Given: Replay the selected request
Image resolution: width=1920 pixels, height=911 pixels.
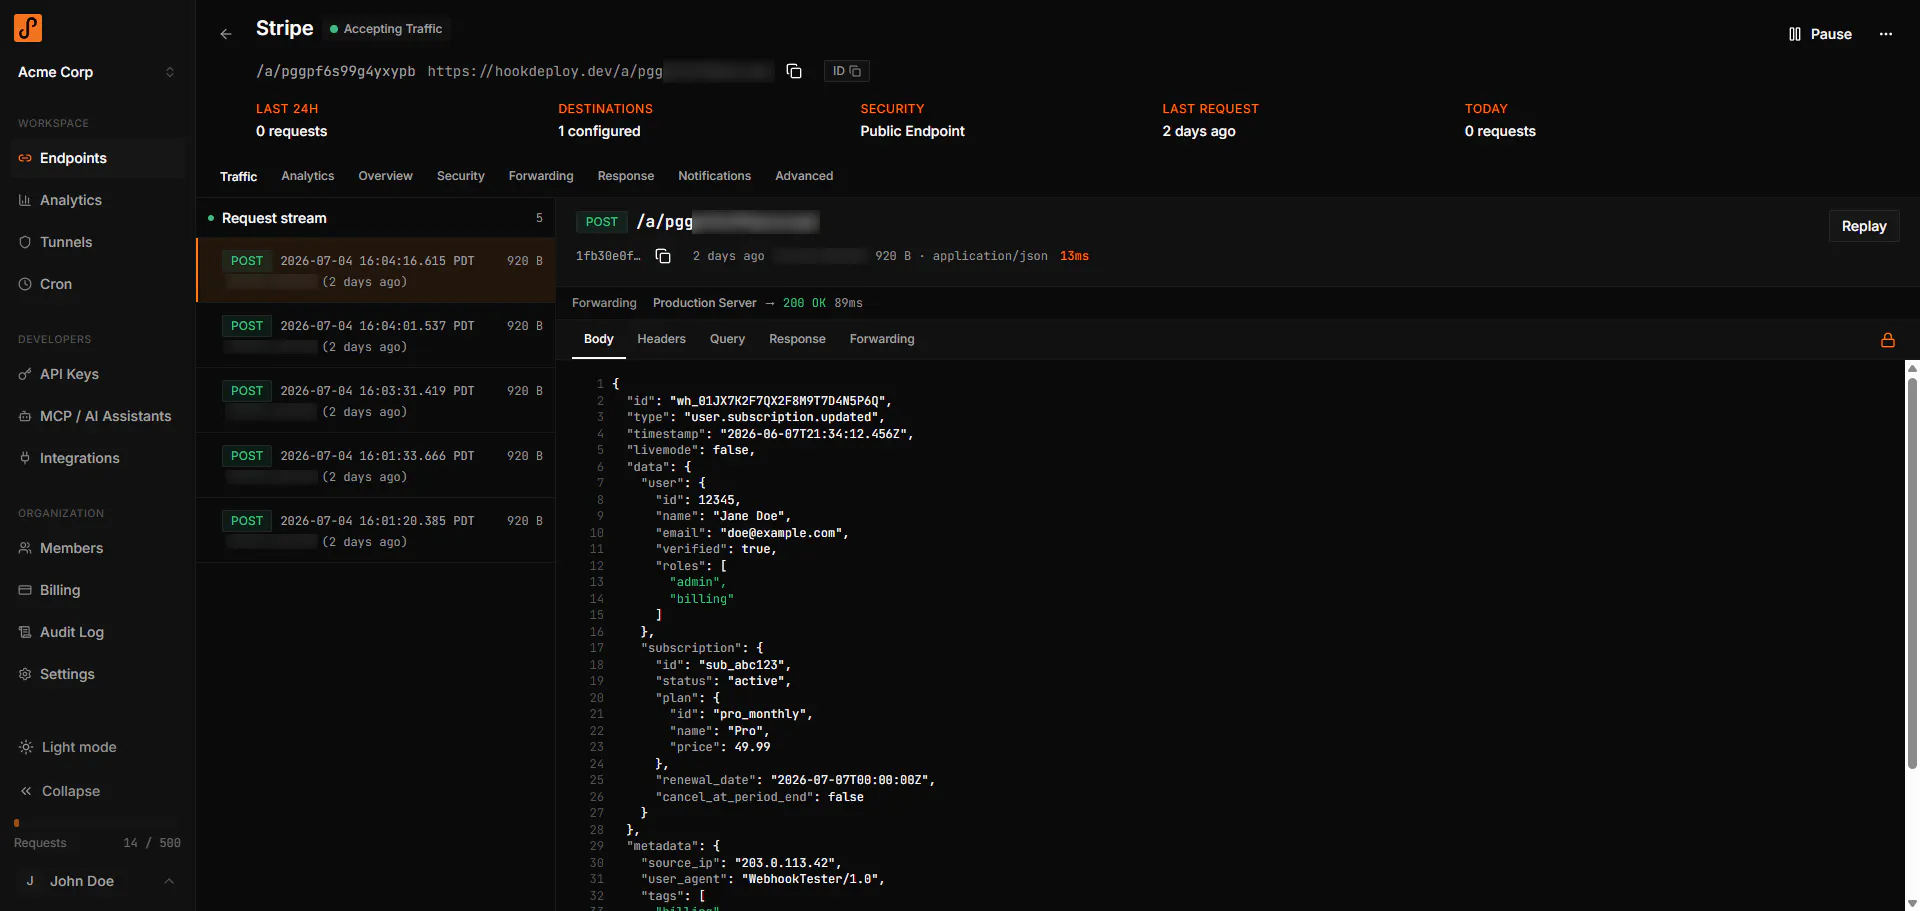Looking at the screenshot, I should (x=1864, y=226).
